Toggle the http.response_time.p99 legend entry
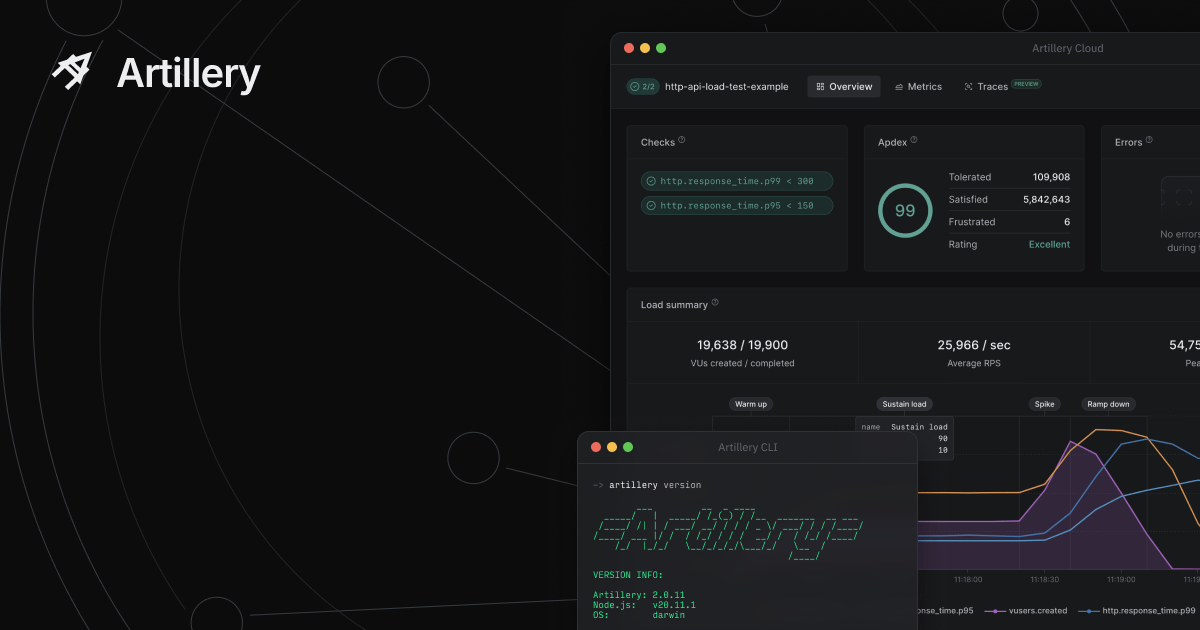The image size is (1200, 630). [1135, 610]
